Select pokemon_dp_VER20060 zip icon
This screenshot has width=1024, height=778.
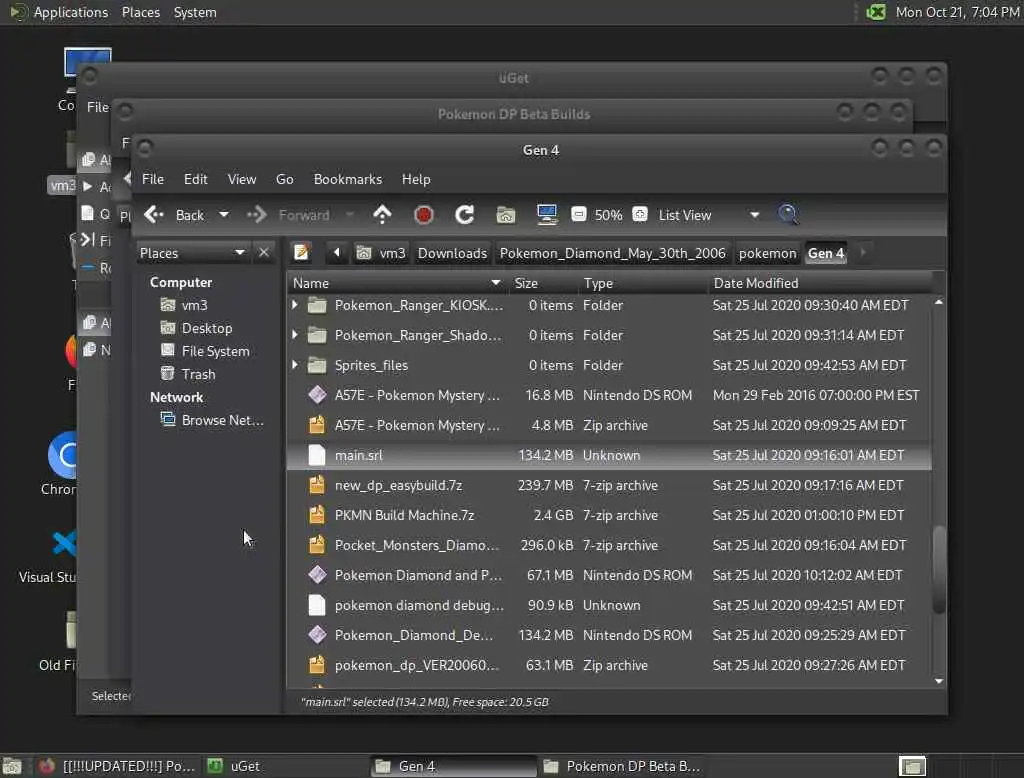pyautogui.click(x=317, y=665)
